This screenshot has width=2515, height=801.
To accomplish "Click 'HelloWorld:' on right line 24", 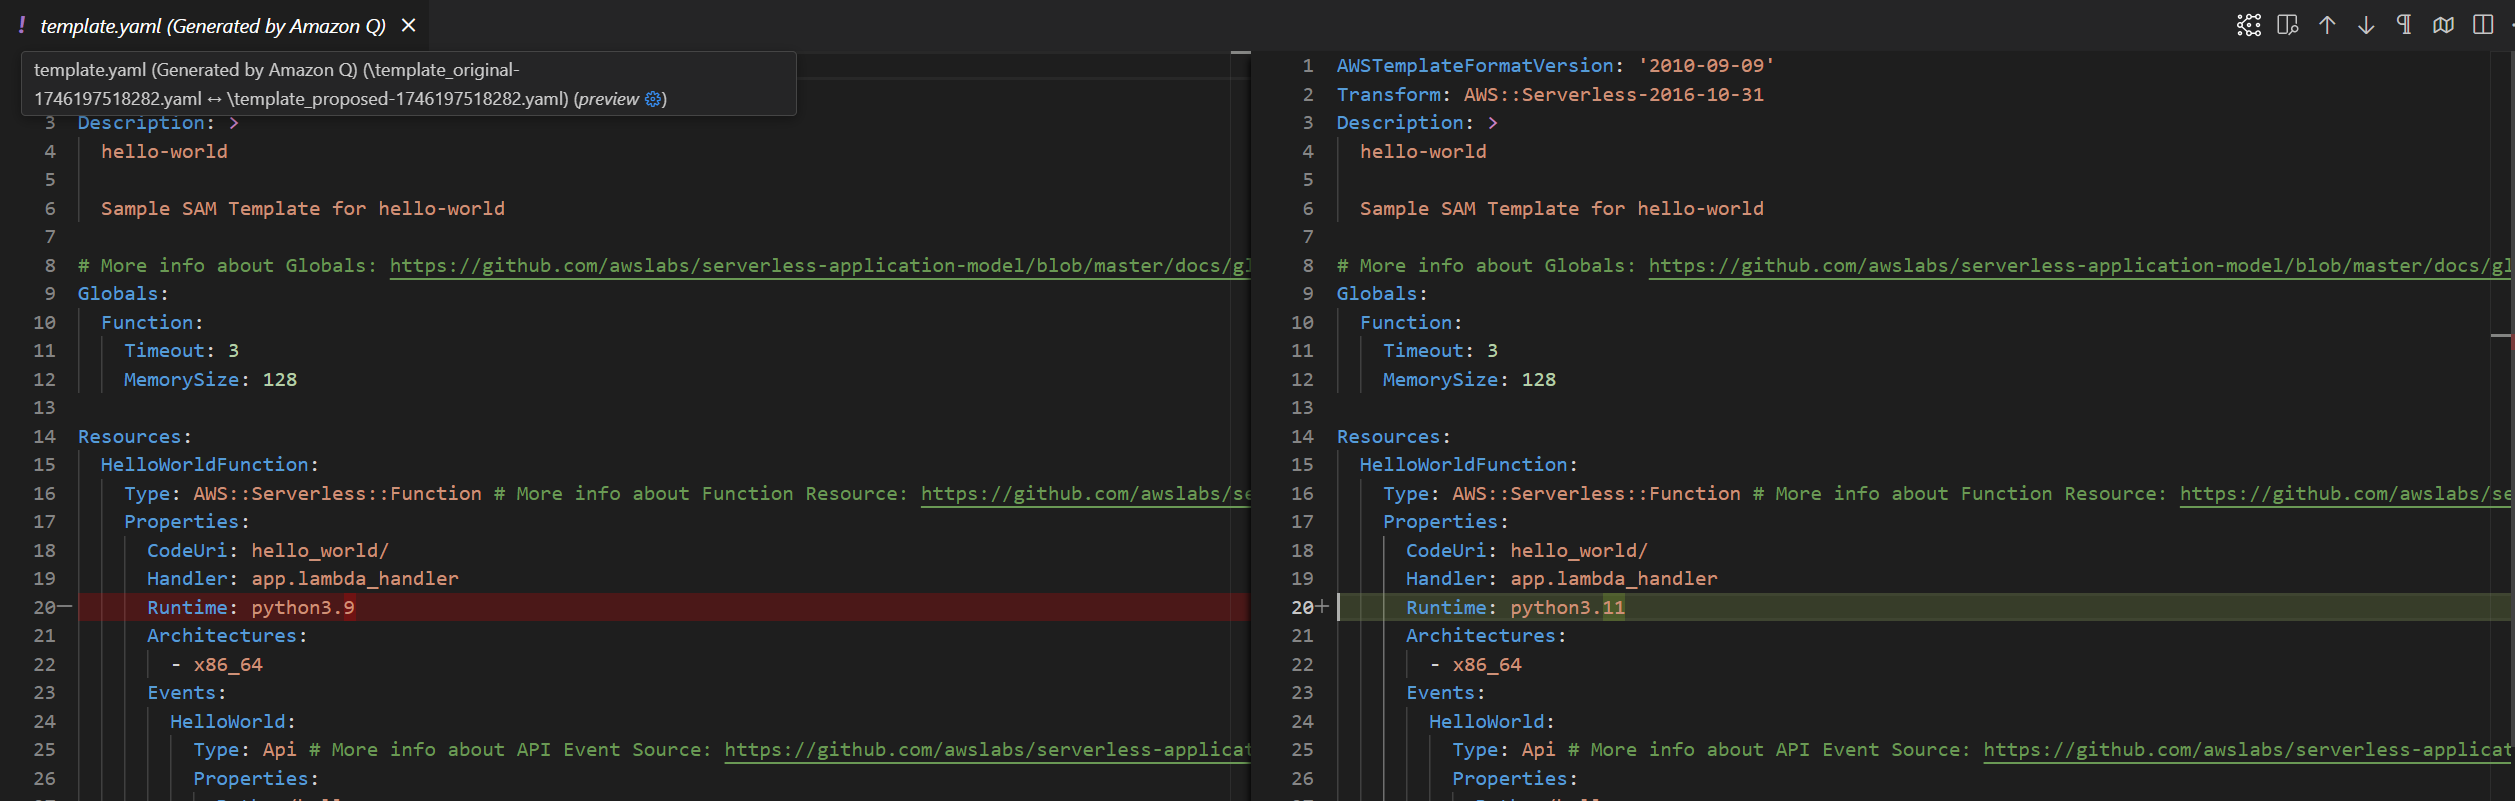I will click(1492, 721).
